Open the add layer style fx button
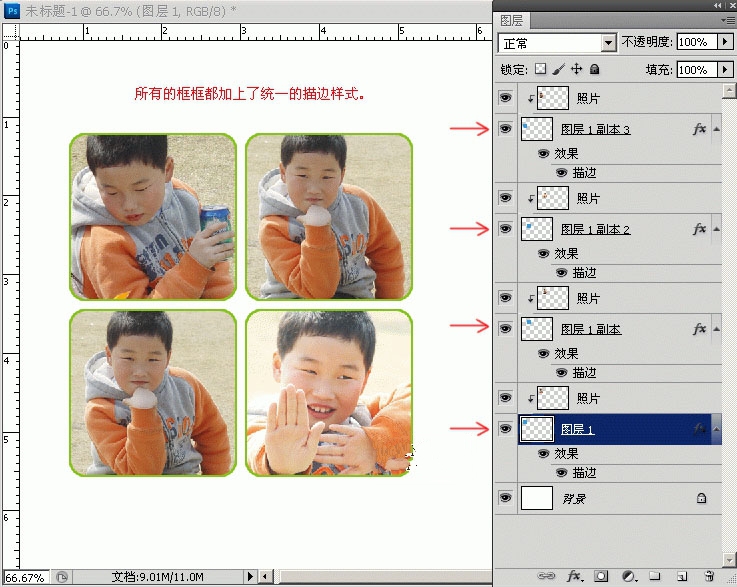 pyautogui.click(x=574, y=576)
